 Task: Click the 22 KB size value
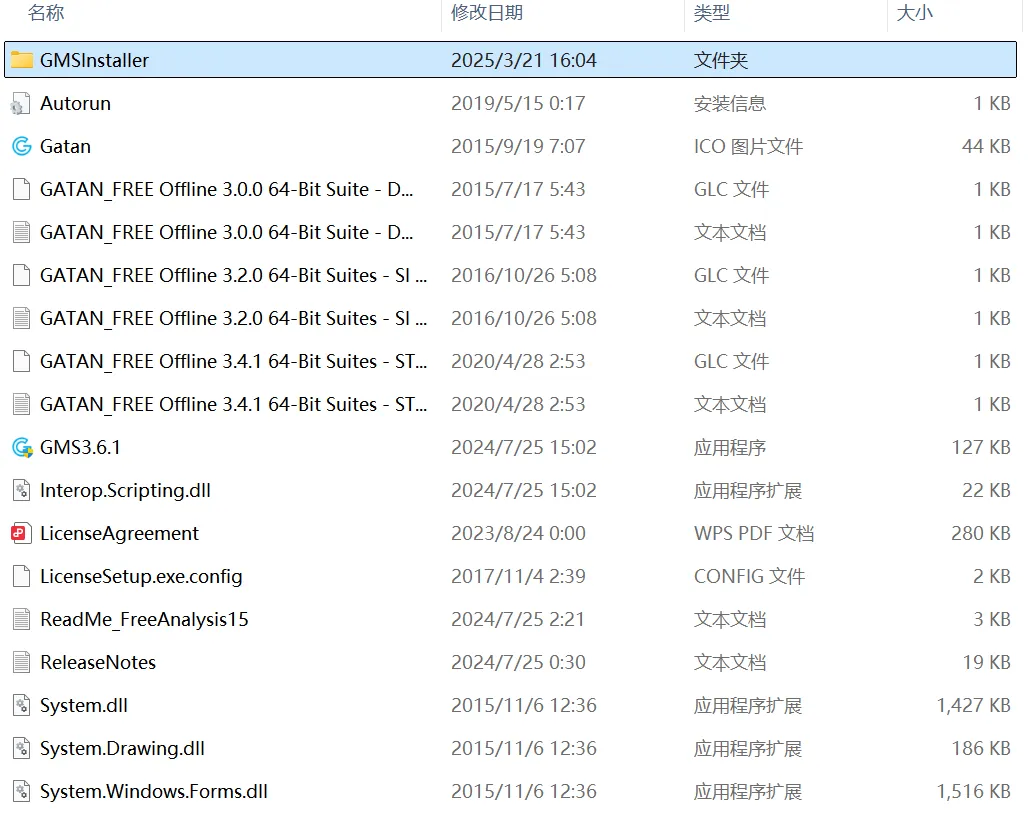[986, 490]
